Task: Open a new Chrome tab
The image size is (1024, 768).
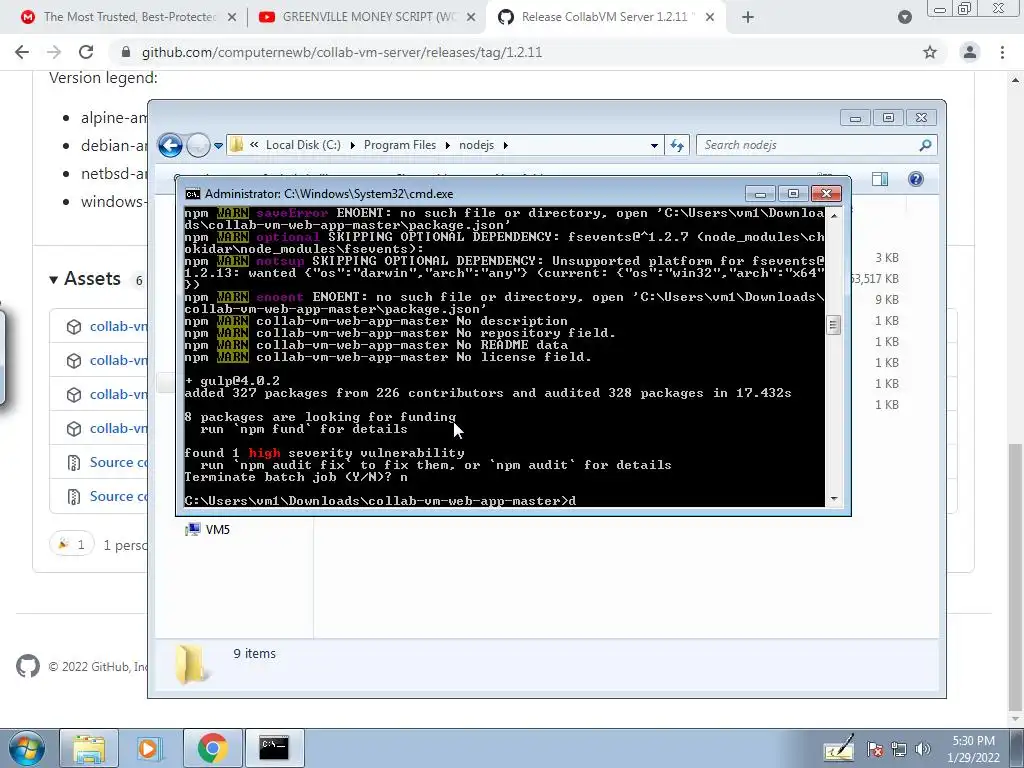Action: [x=748, y=17]
